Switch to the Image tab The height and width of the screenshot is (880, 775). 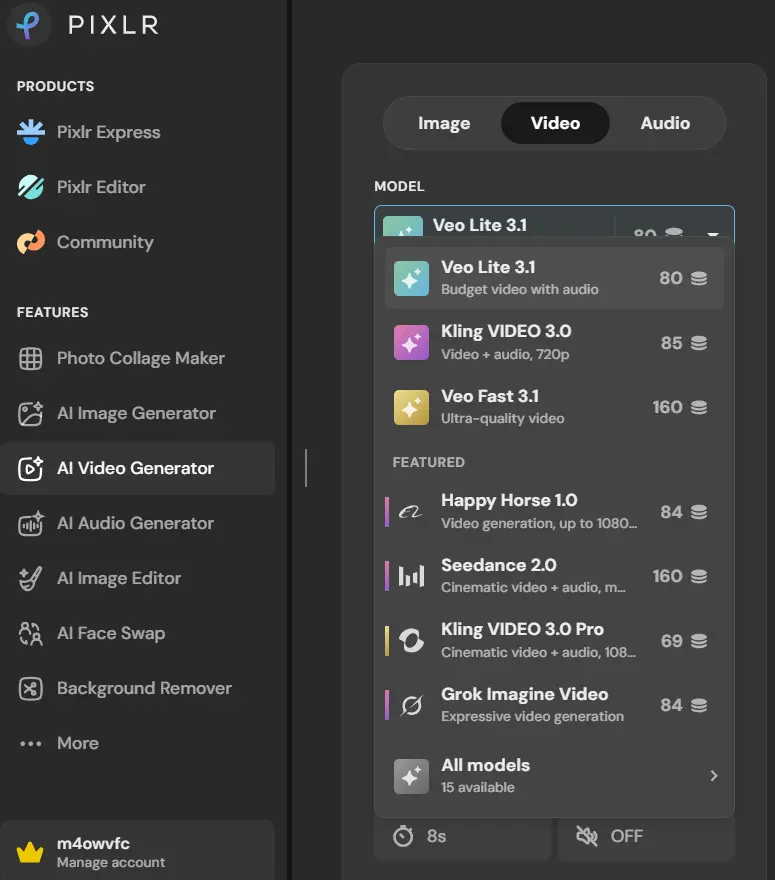[444, 123]
